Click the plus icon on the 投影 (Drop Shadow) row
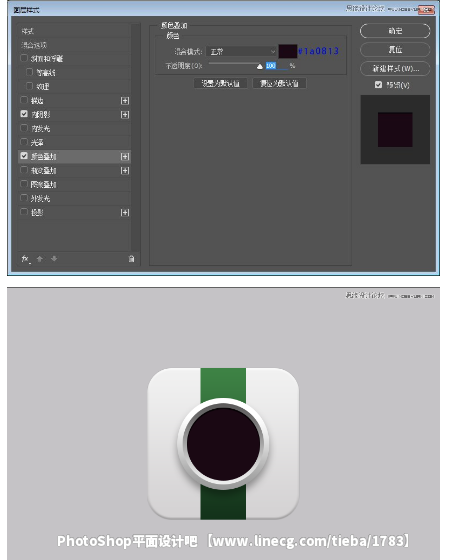Screen dimensions: 465x560 pyautogui.click(x=125, y=212)
